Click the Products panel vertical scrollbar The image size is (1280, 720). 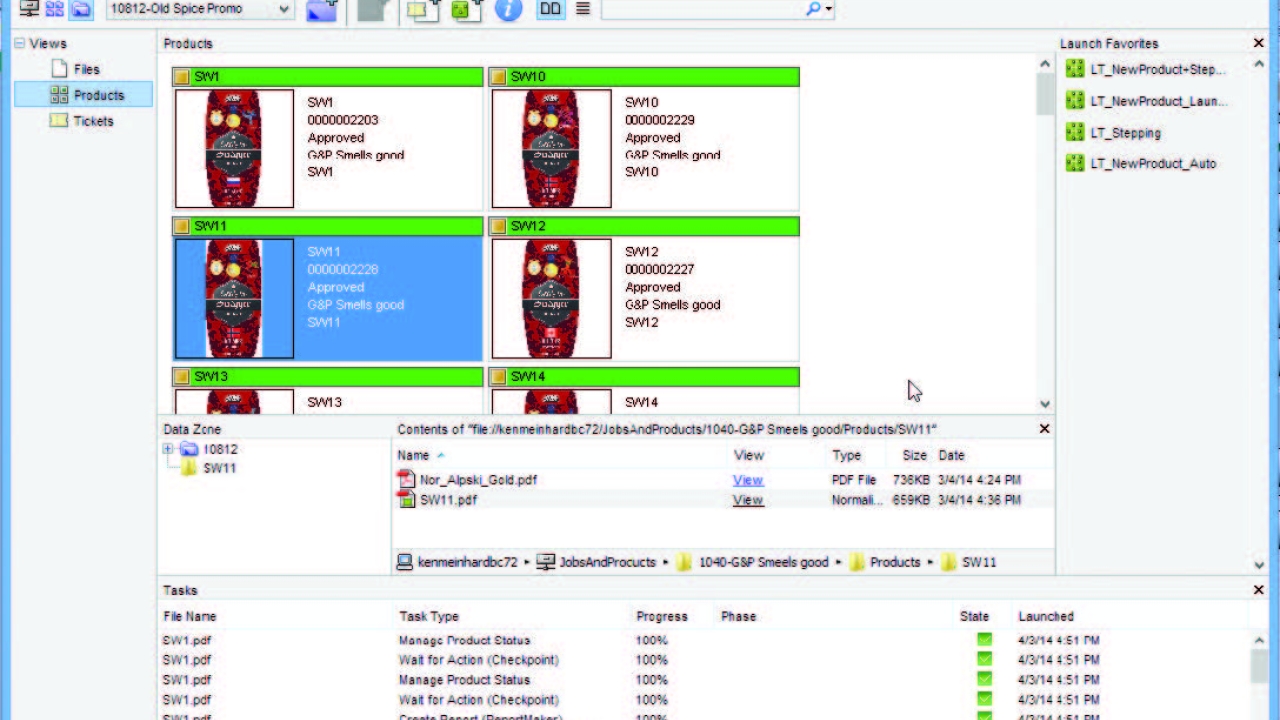(x=1045, y=95)
